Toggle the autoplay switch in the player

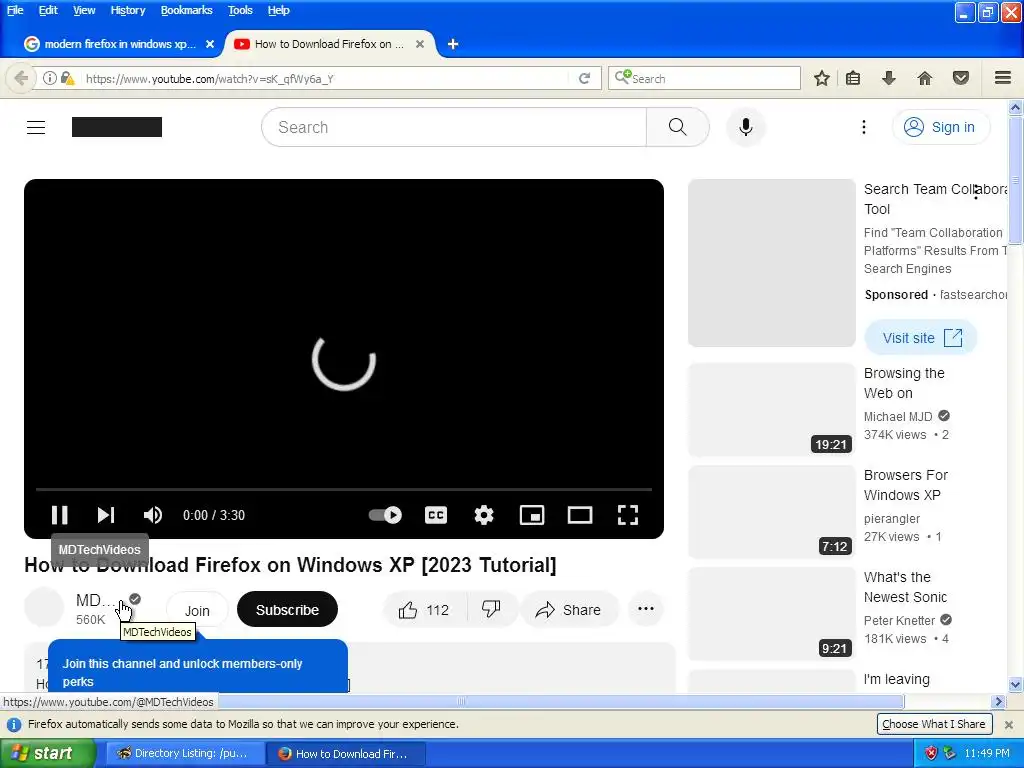(385, 515)
